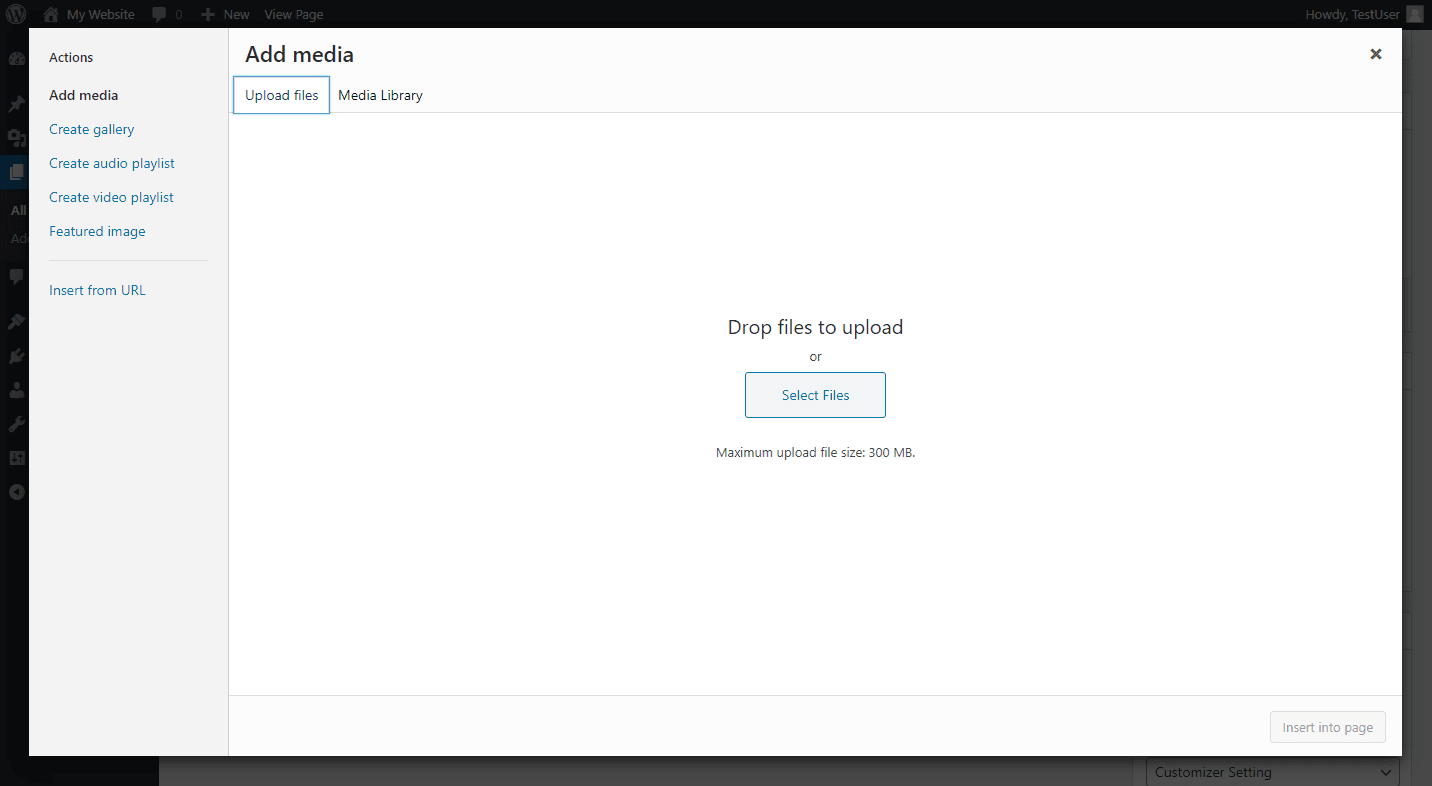Open the Dashboard icon in sidebar
1432x786 pixels.
pos(16,59)
